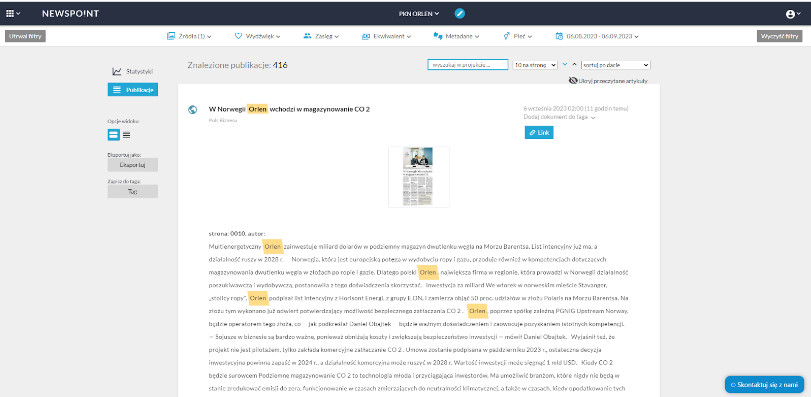Open the user account icon

(793, 14)
